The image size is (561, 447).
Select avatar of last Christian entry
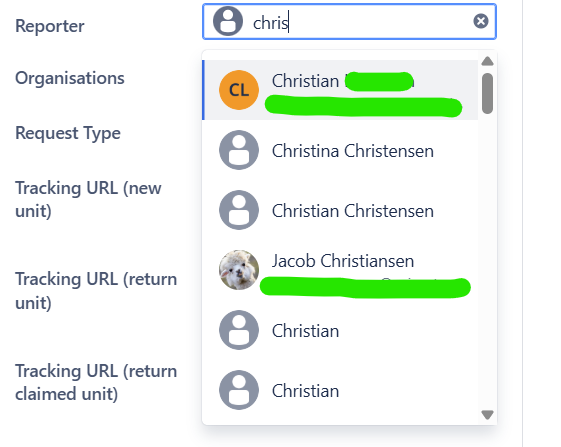click(239, 390)
